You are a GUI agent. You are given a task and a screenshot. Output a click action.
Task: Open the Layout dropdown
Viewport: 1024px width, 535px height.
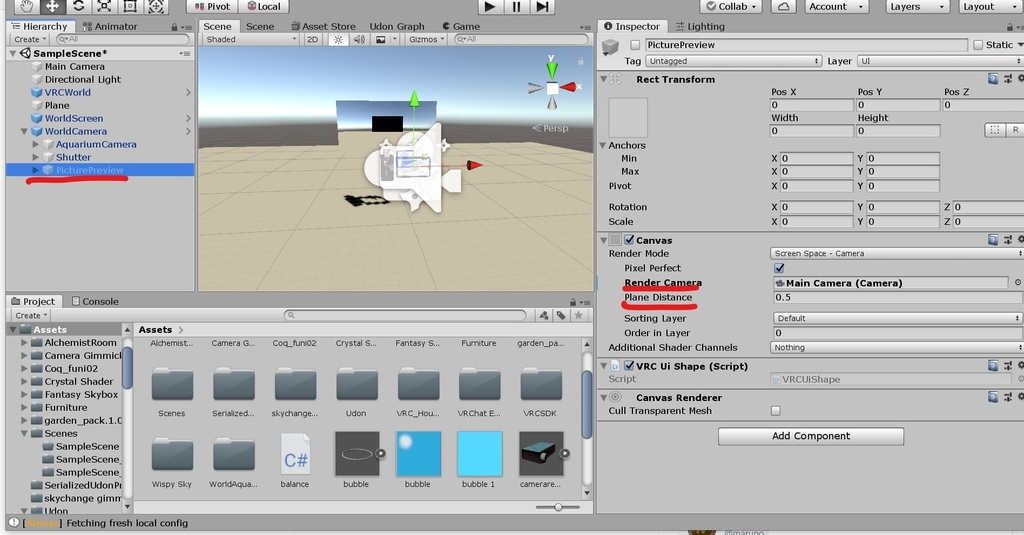pos(989,7)
